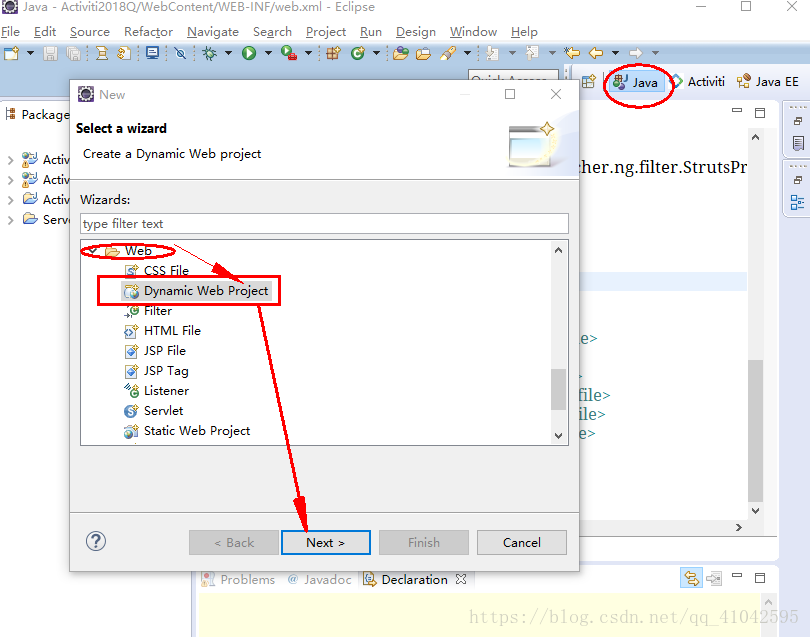This screenshot has width=810, height=637.
Task: Open the Search dropdown arrow
Action: (x=468, y=53)
